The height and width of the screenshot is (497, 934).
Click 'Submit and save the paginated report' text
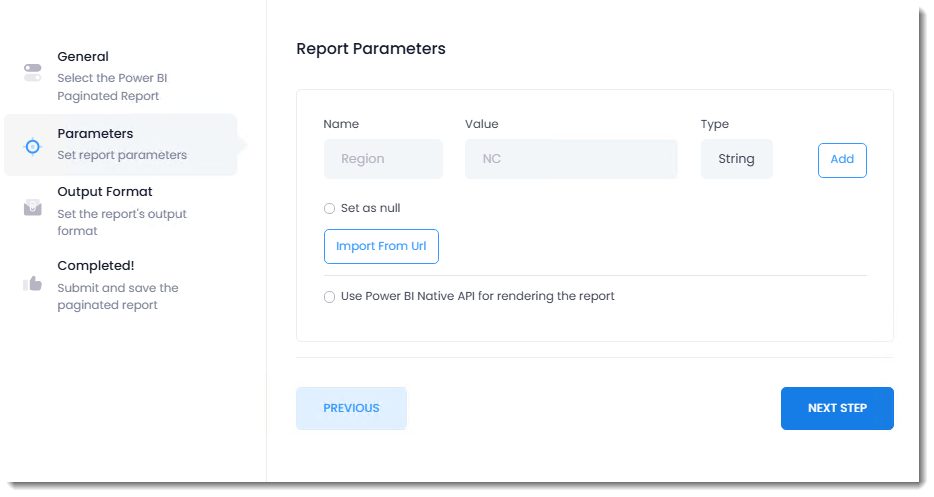[x=117, y=297]
